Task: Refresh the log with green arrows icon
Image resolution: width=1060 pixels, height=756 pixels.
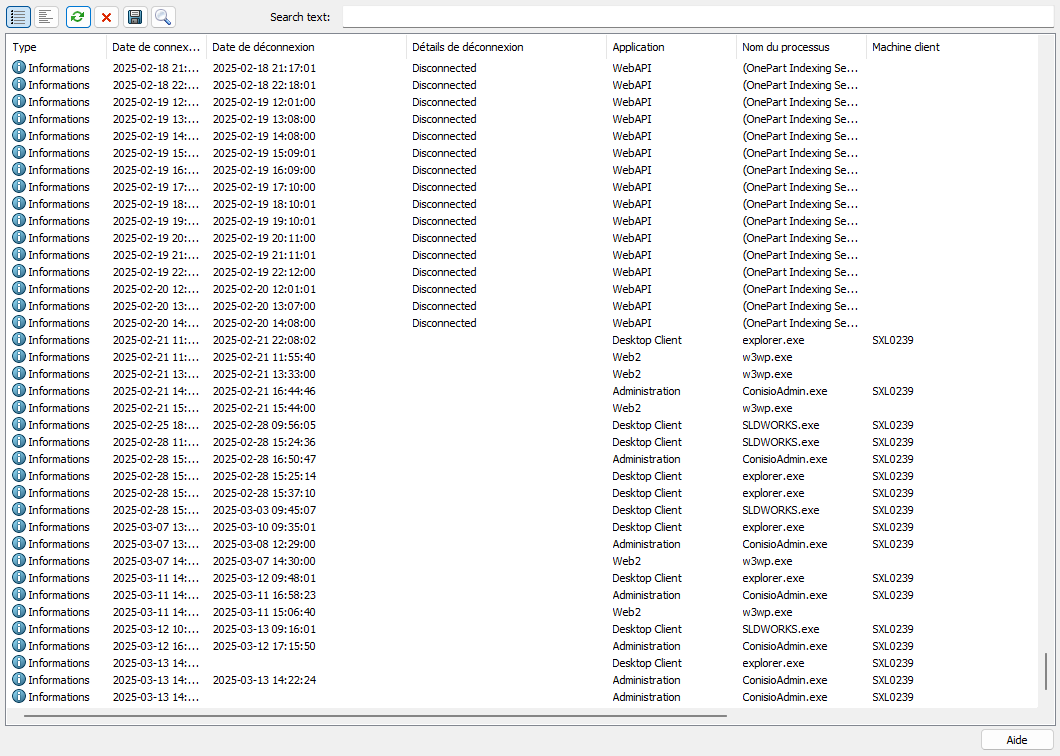Action: (x=78, y=17)
